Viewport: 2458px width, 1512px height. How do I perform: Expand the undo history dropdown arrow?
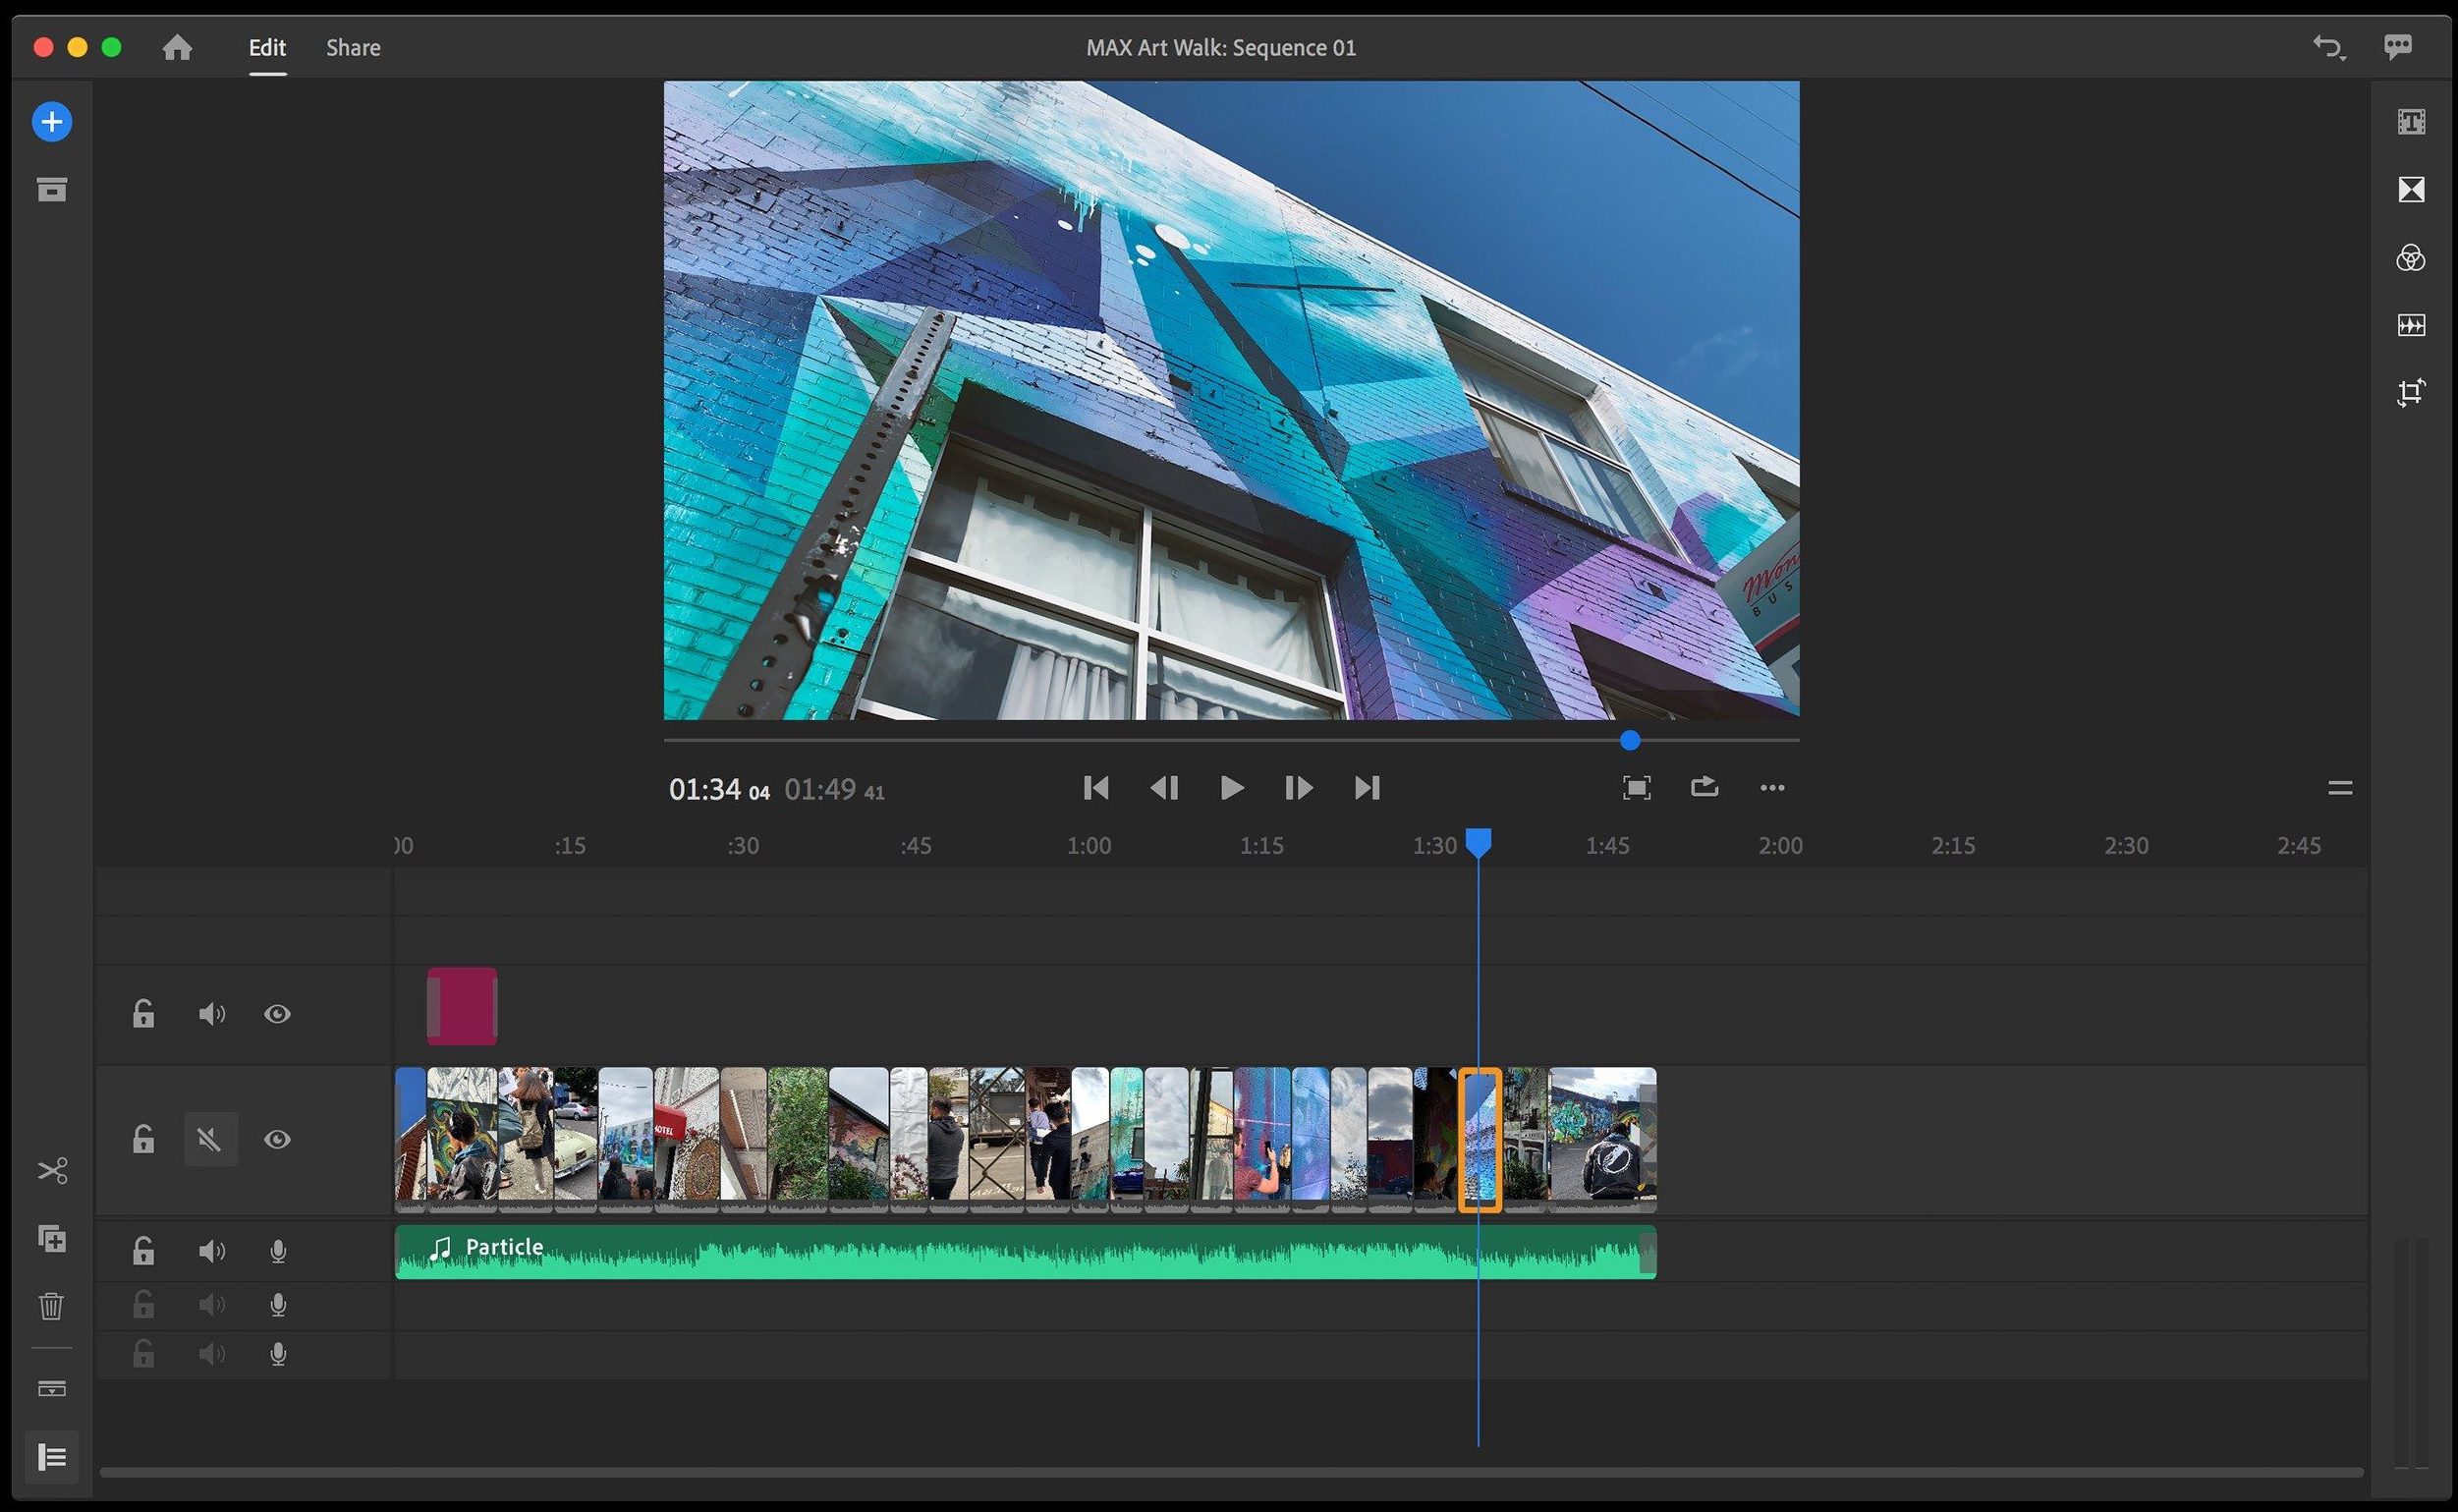click(2343, 59)
